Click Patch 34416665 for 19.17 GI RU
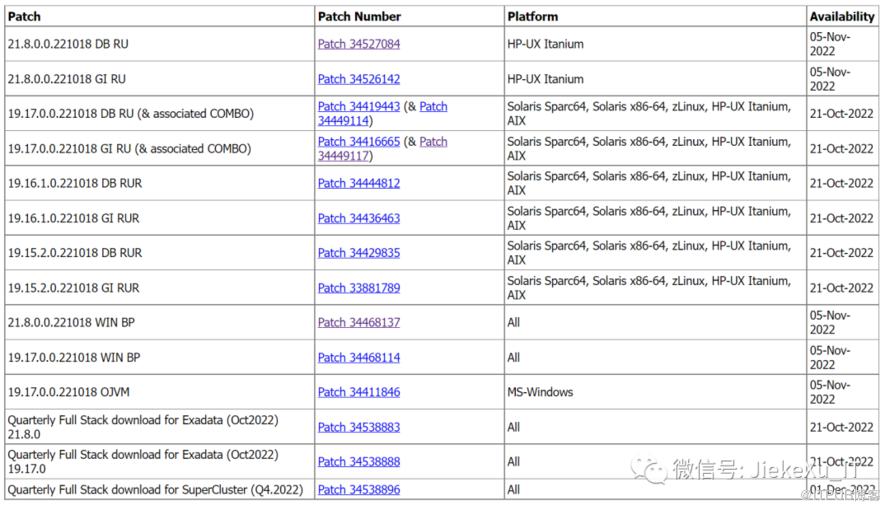The width and height of the screenshot is (890, 510). [358, 141]
